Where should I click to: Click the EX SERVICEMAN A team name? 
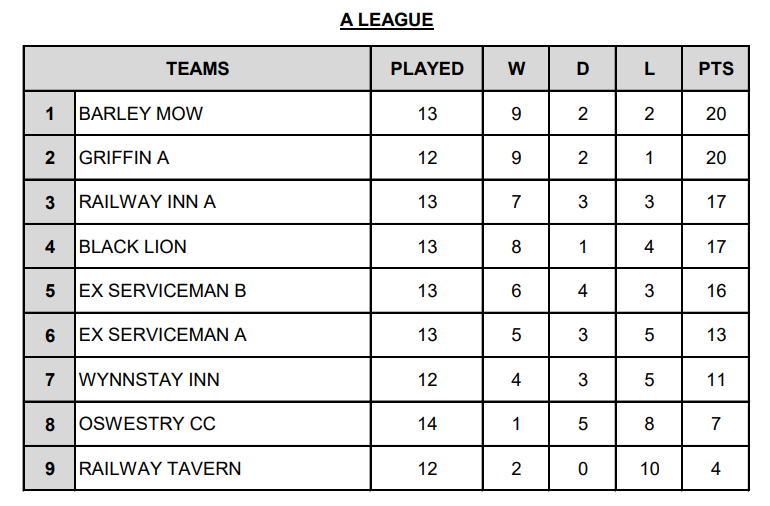click(163, 335)
